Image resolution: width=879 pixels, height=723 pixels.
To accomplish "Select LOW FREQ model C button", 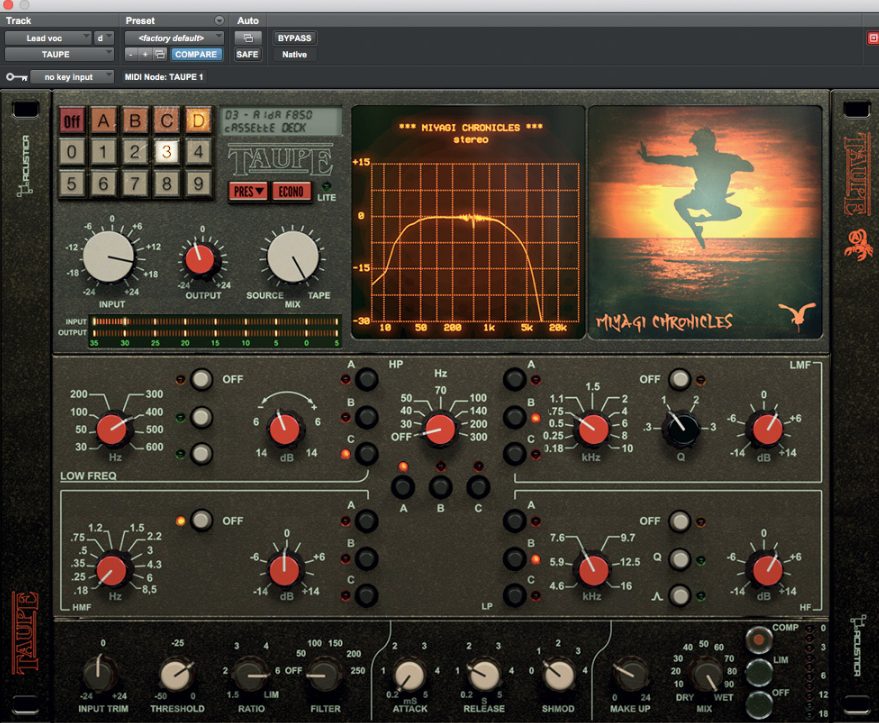I will [x=367, y=453].
